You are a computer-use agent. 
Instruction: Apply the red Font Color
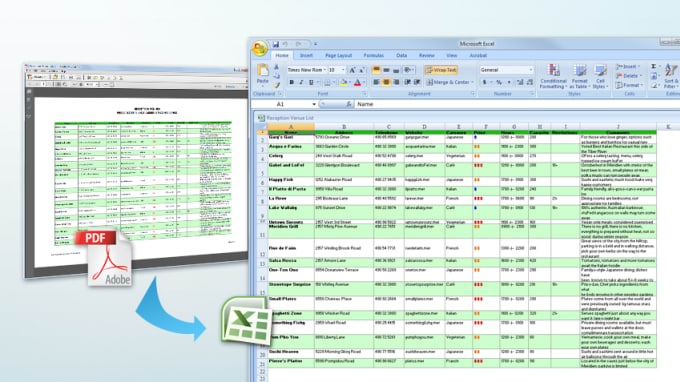point(357,82)
